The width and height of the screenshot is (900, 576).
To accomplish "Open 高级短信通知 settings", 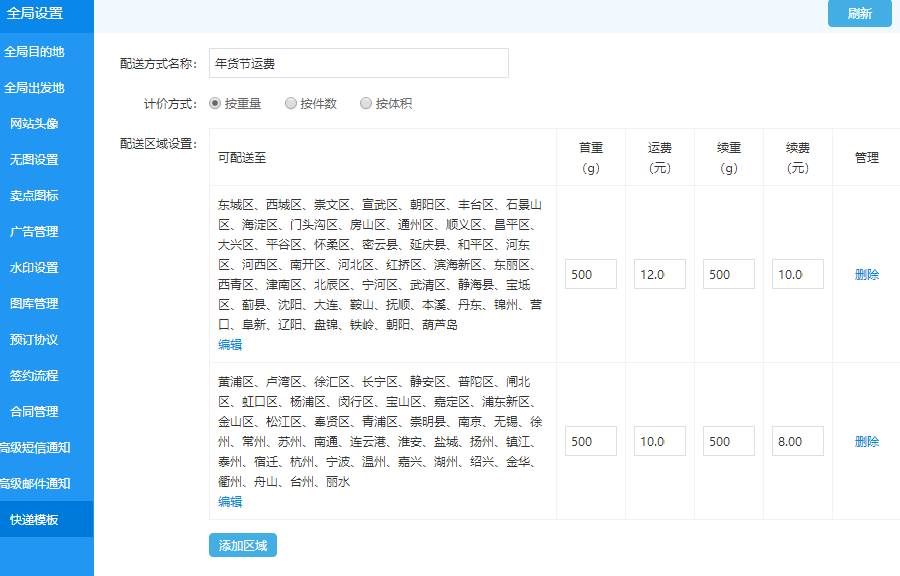I will pyautogui.click(x=36, y=448).
